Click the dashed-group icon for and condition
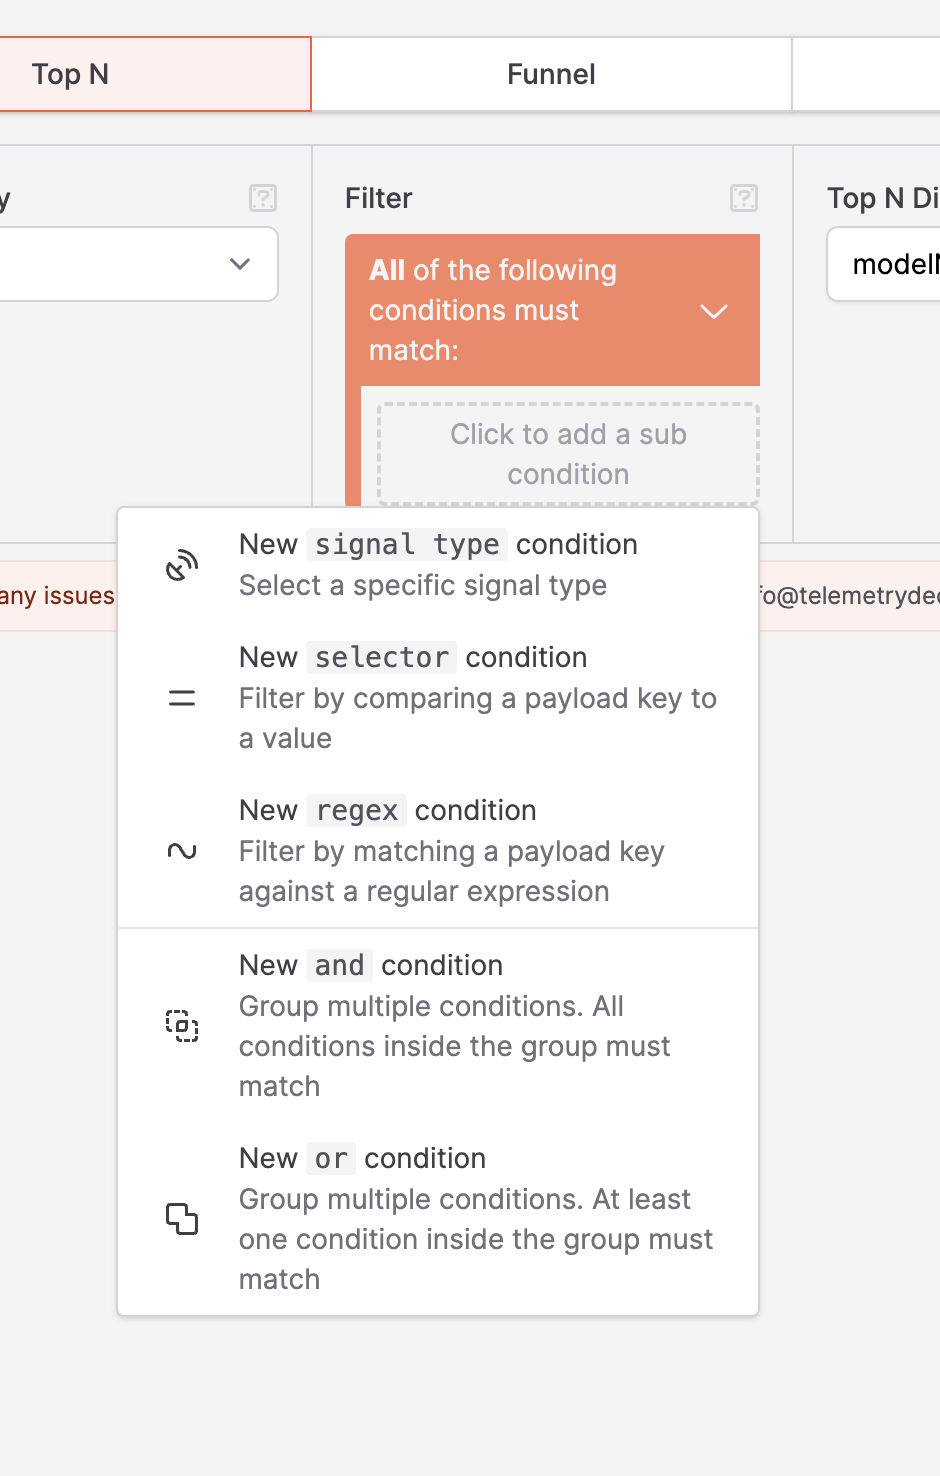 [x=182, y=1025]
